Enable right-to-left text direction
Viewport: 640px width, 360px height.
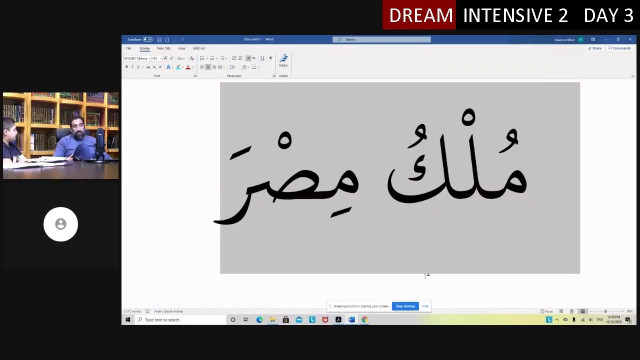point(254,58)
